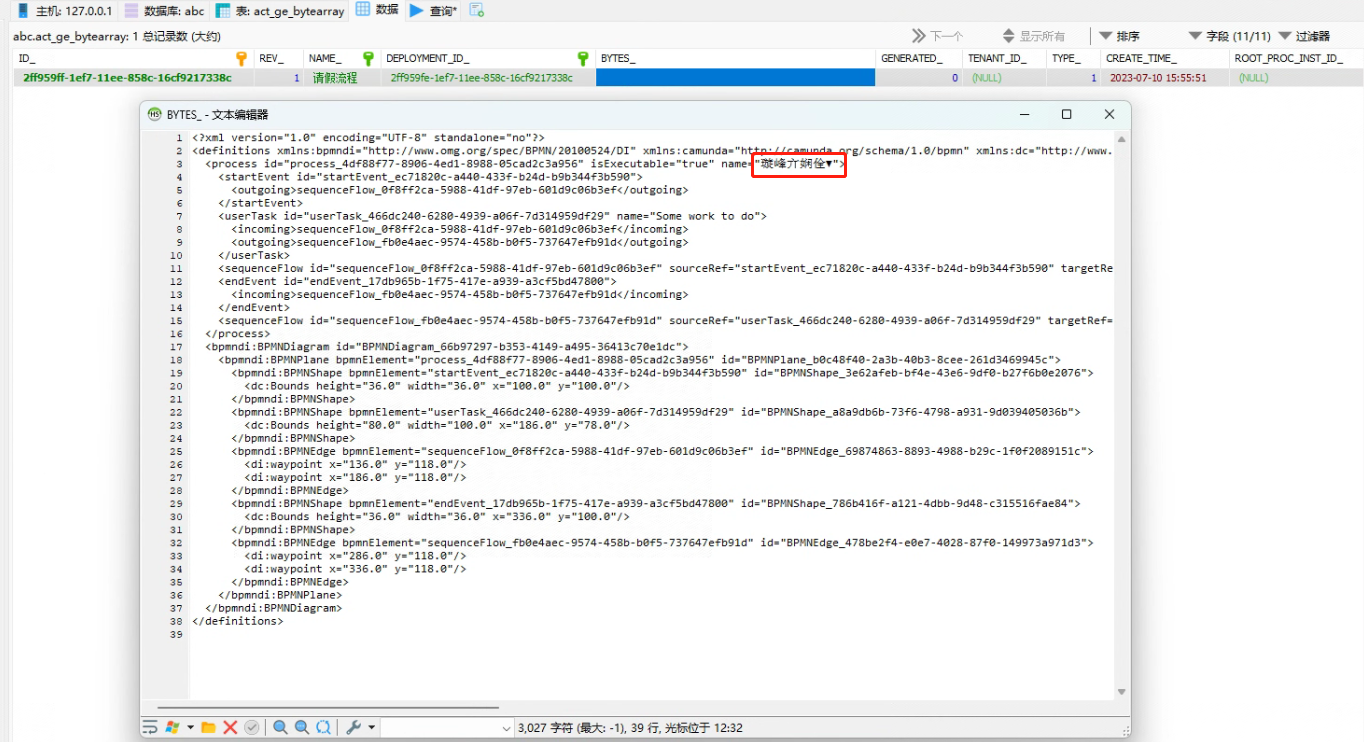
Task: Click line 1 XML declaration text
Action: point(368,137)
